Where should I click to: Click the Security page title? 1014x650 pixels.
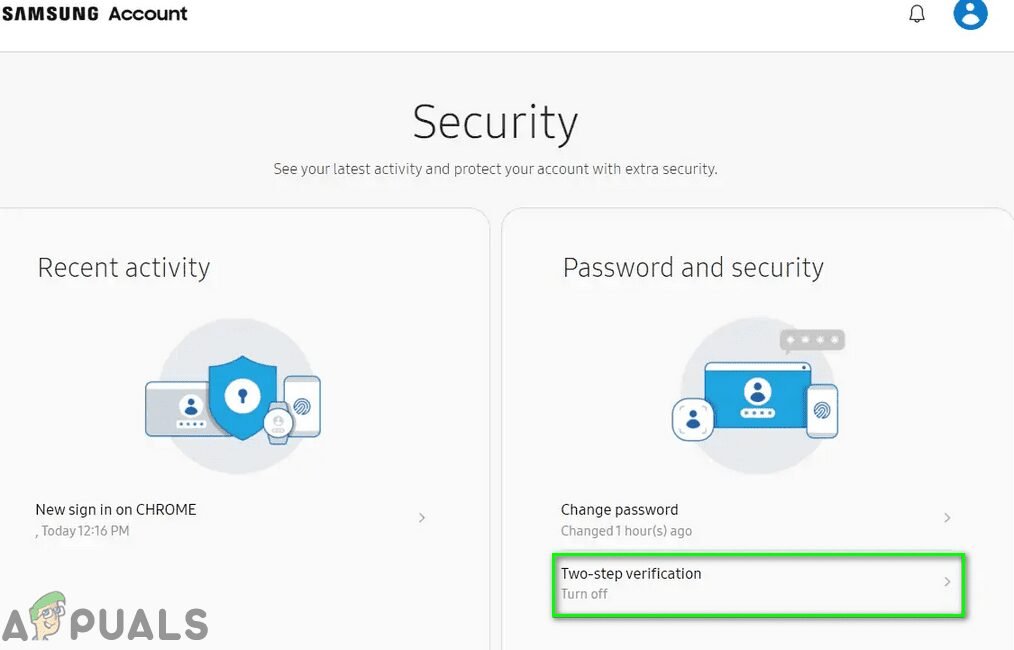494,122
